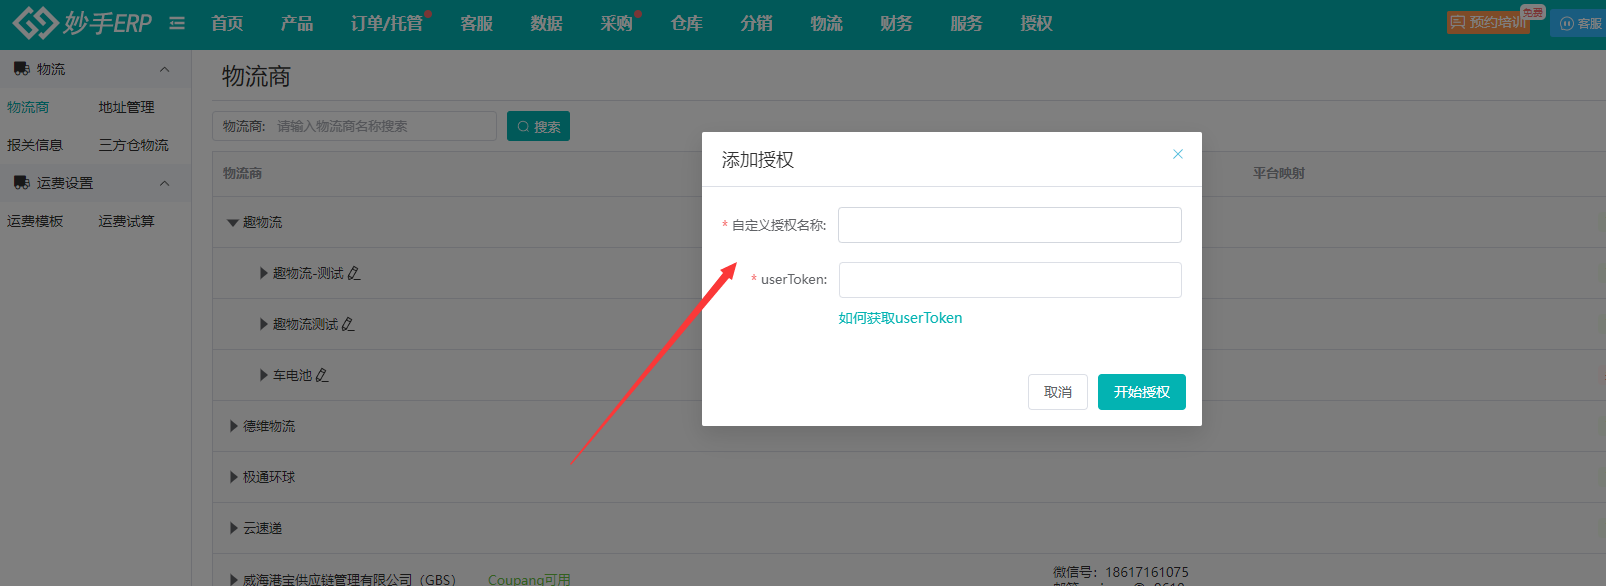Open the 财务 top menu
Image resolution: width=1606 pixels, height=586 pixels.
tap(896, 23)
